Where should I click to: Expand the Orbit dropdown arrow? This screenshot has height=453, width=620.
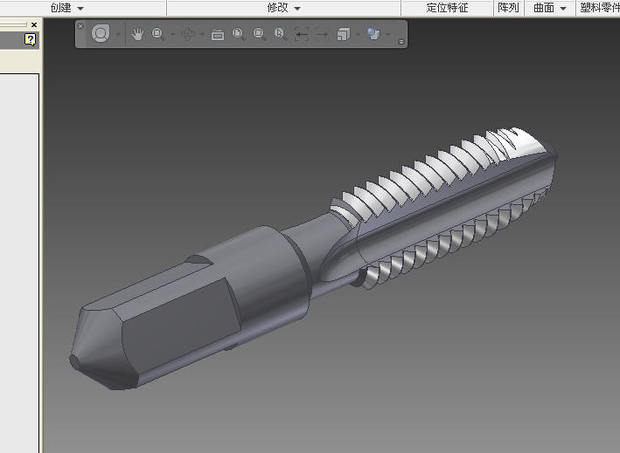click(202, 34)
